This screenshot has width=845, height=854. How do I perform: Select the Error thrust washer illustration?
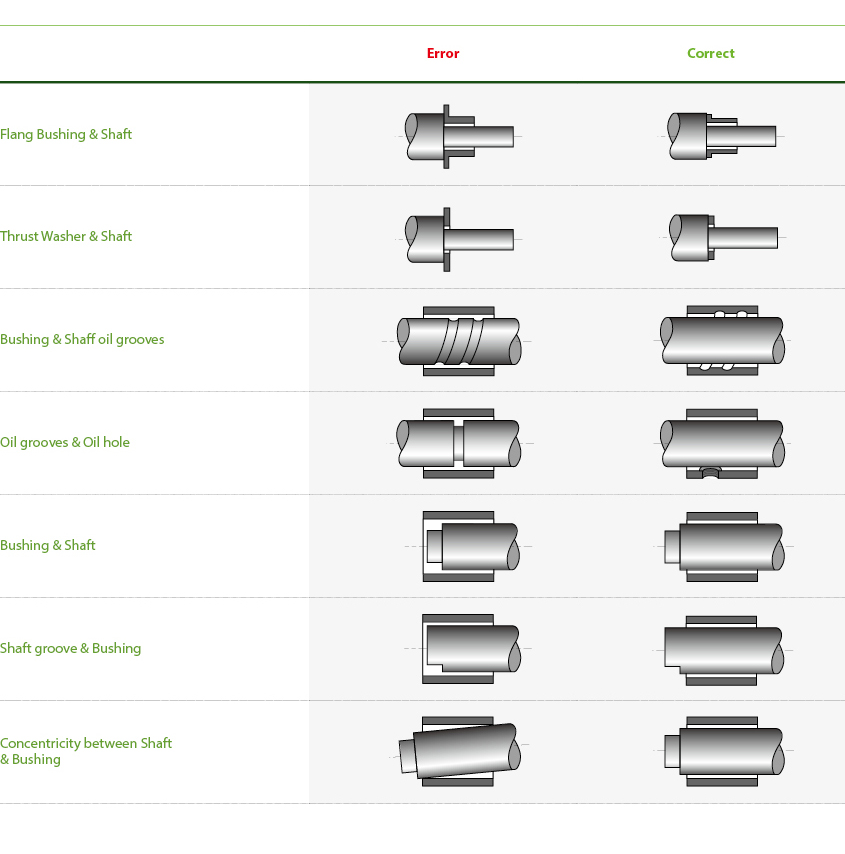(459, 238)
